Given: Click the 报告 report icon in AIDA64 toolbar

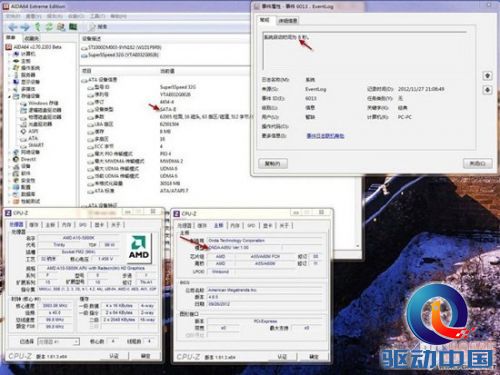Looking at the screenshot, I should (93, 27).
